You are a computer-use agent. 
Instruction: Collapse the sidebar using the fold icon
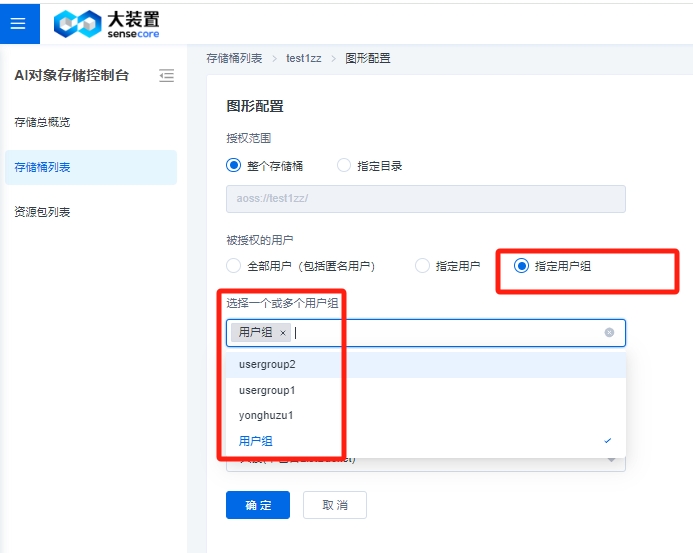[167, 75]
